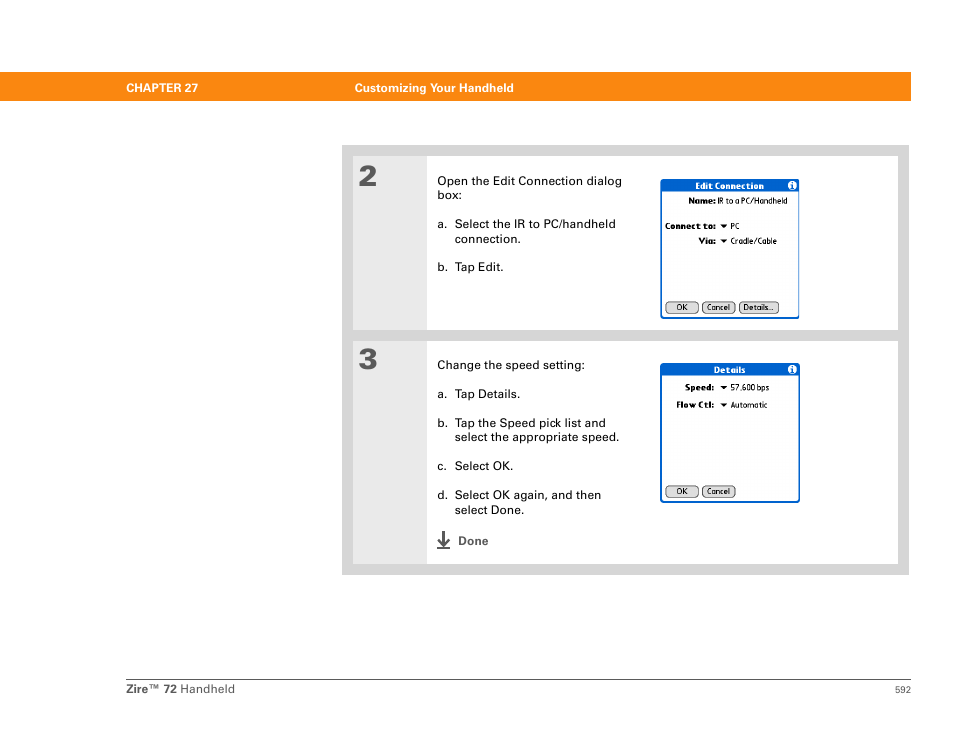Click the CHAPTER 27 header text
This screenshot has height=738, width=954.
162,88
